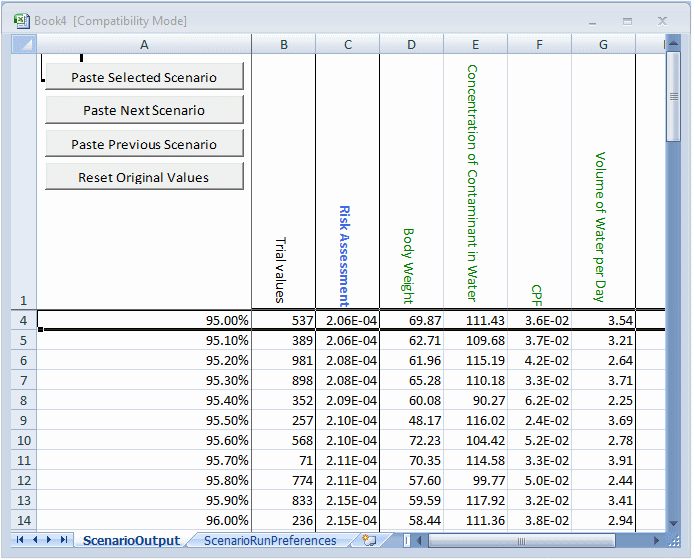The width and height of the screenshot is (692, 559).
Task: Select column C header
Action: point(347,44)
